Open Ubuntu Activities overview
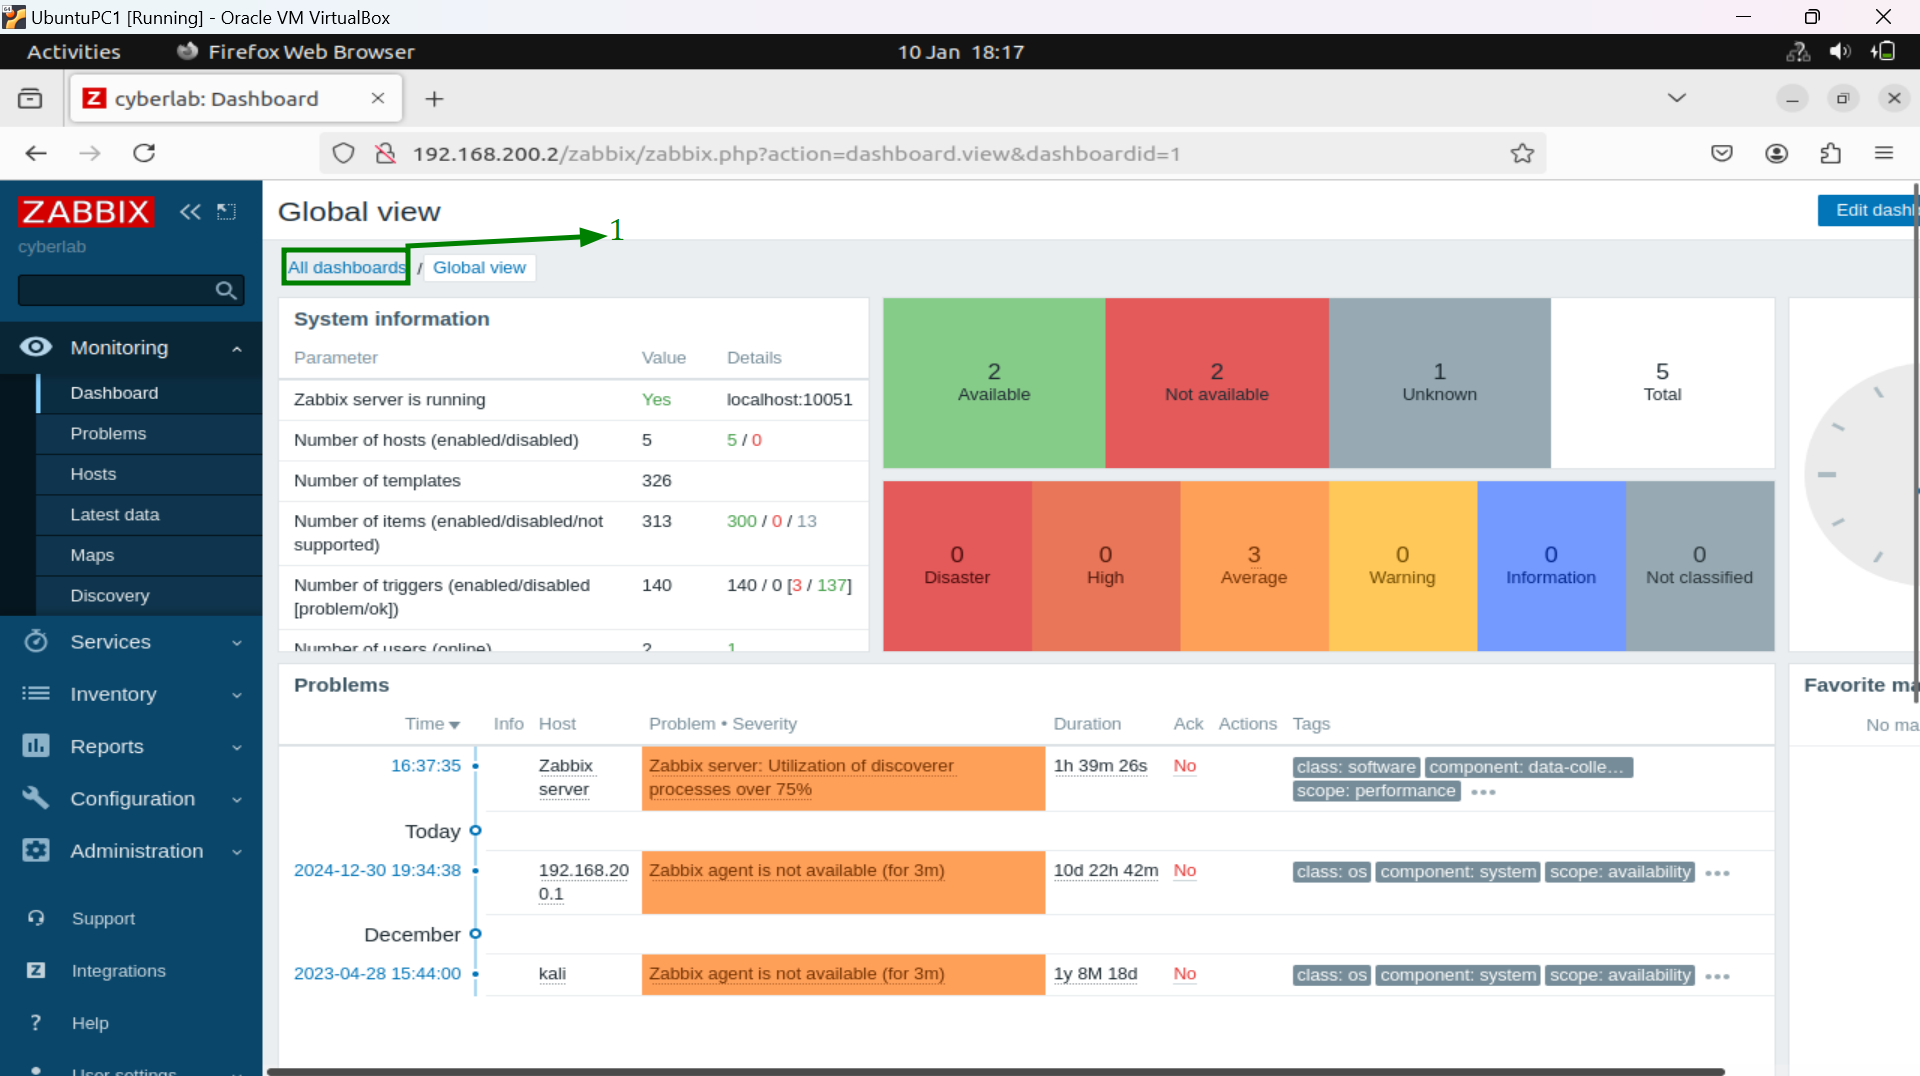1920x1076 pixels. pos(73,51)
